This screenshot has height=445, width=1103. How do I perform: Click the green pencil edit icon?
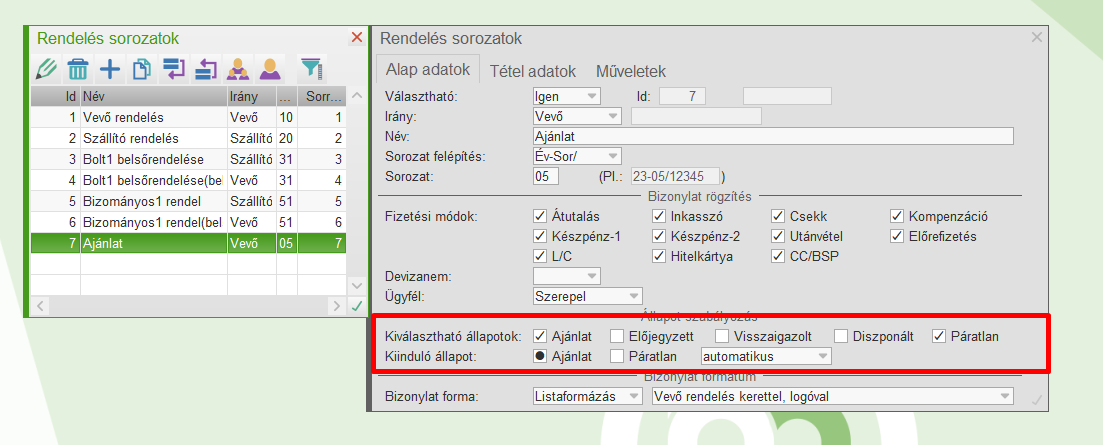[x=45, y=69]
